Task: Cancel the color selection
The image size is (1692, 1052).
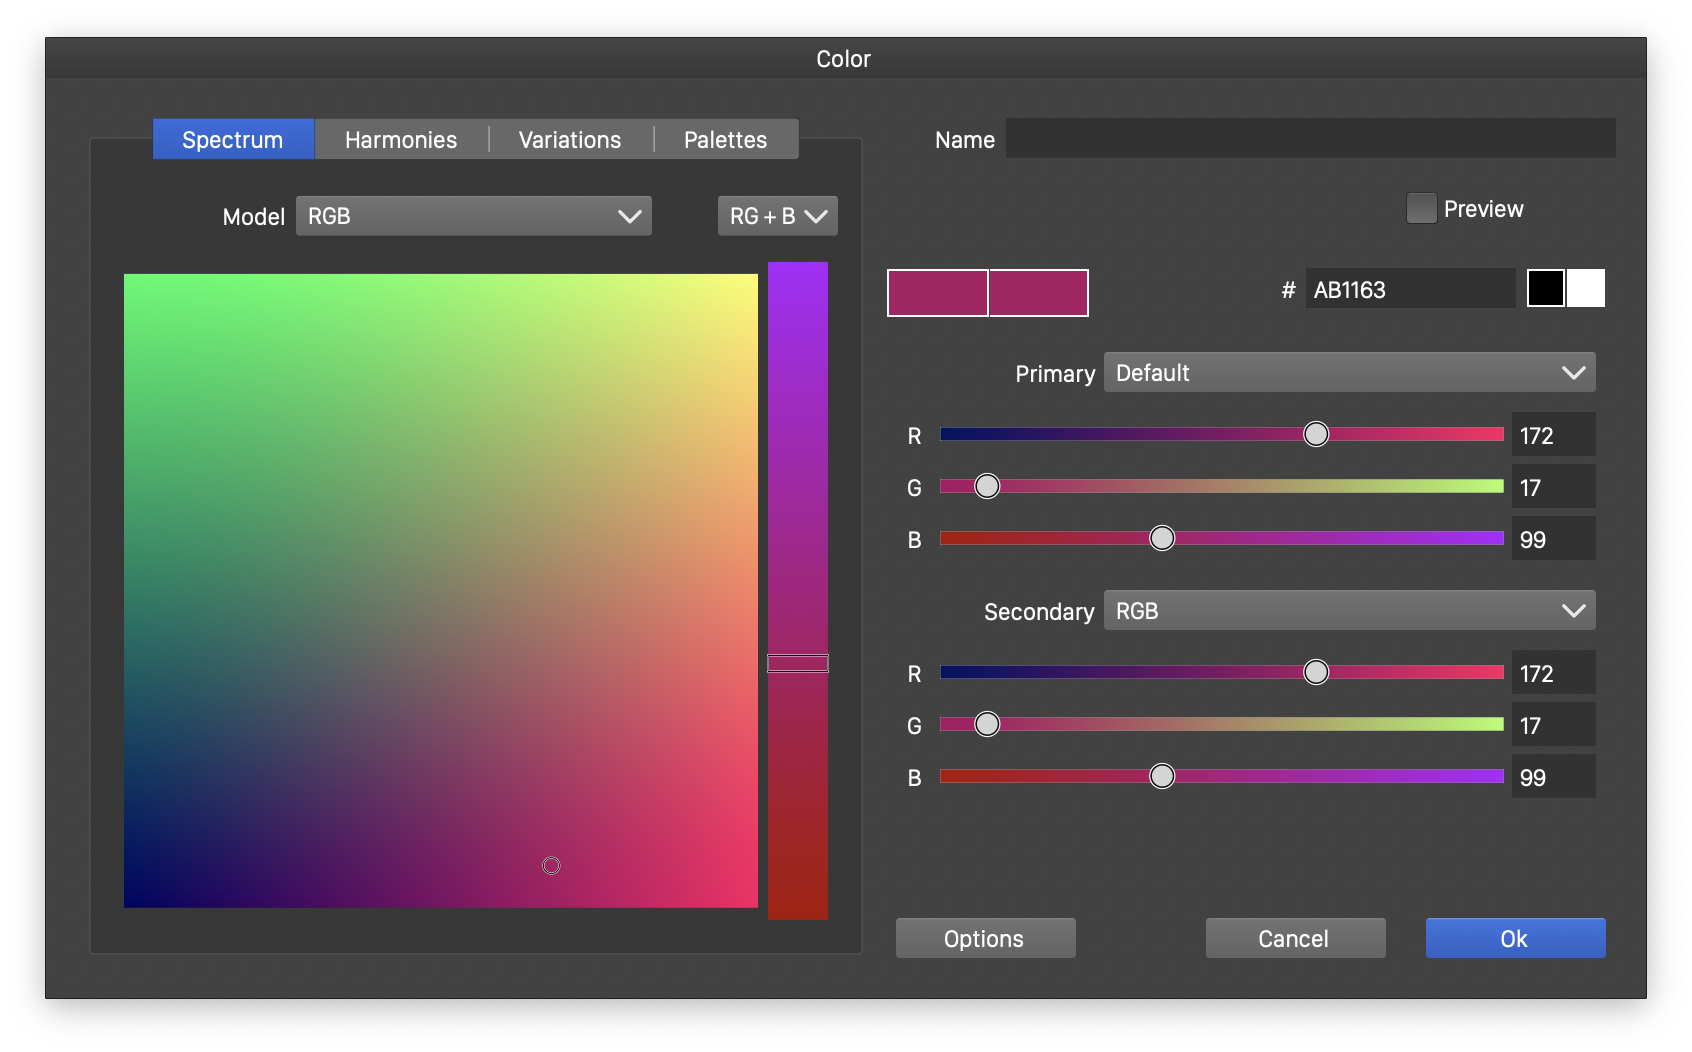Action: (x=1294, y=938)
